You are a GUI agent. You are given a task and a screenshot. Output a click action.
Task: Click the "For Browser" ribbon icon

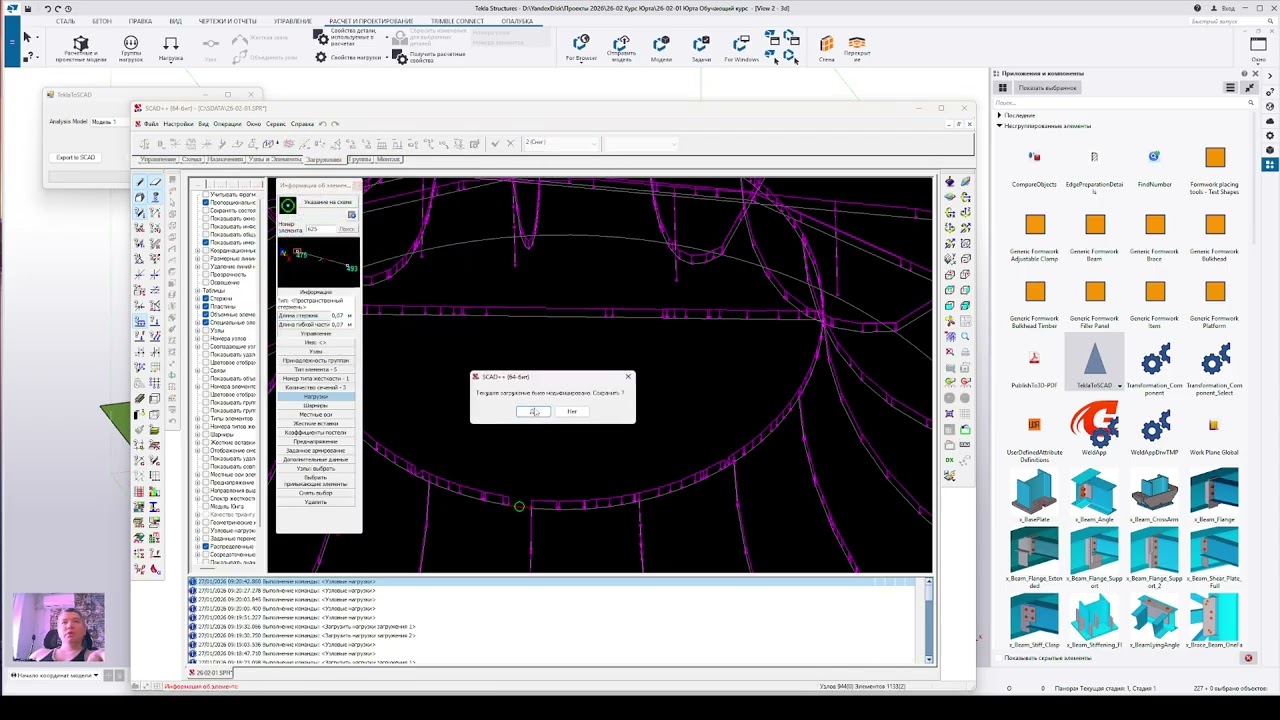[581, 48]
